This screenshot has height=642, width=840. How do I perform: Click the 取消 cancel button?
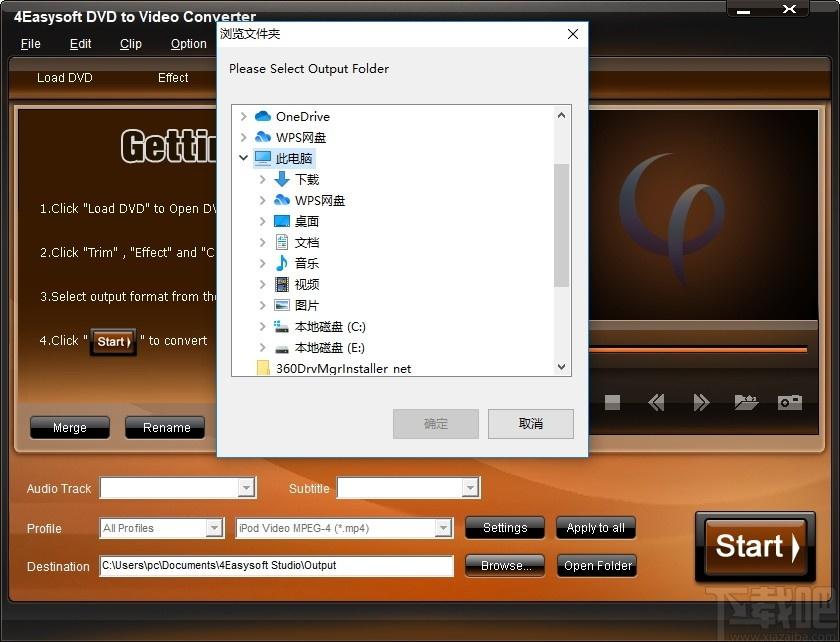(531, 424)
